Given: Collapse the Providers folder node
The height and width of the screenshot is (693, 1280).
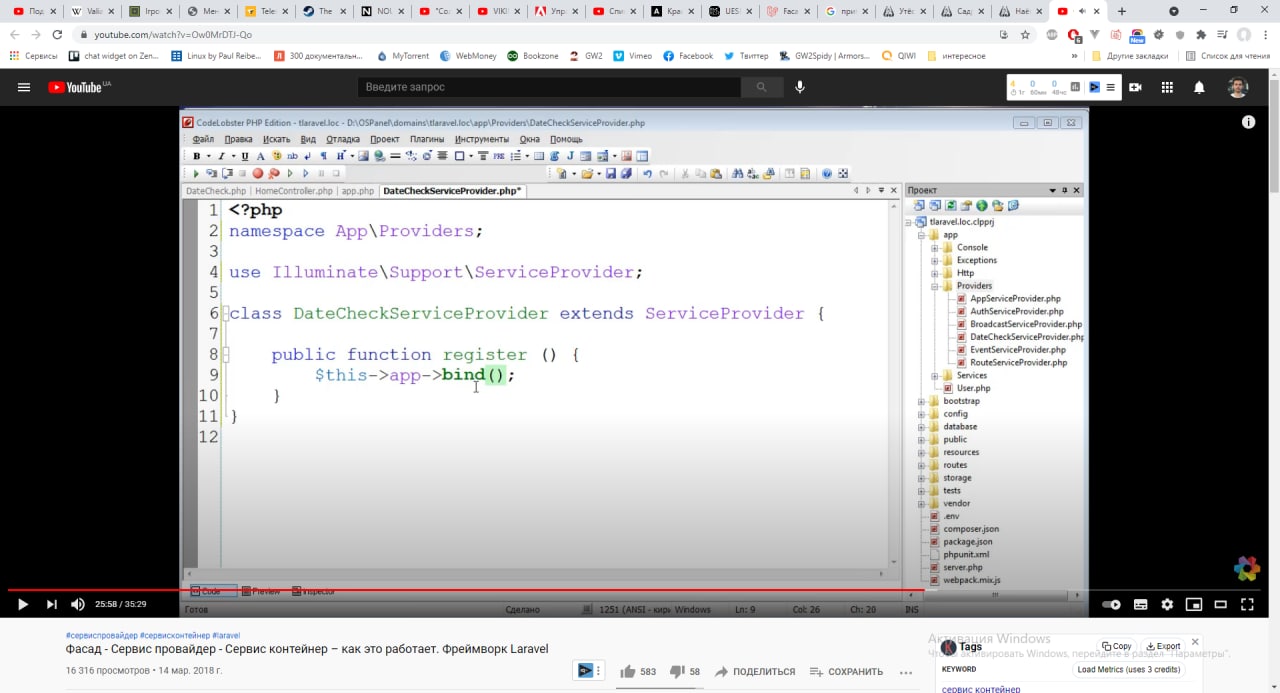Looking at the screenshot, I should (x=935, y=286).
